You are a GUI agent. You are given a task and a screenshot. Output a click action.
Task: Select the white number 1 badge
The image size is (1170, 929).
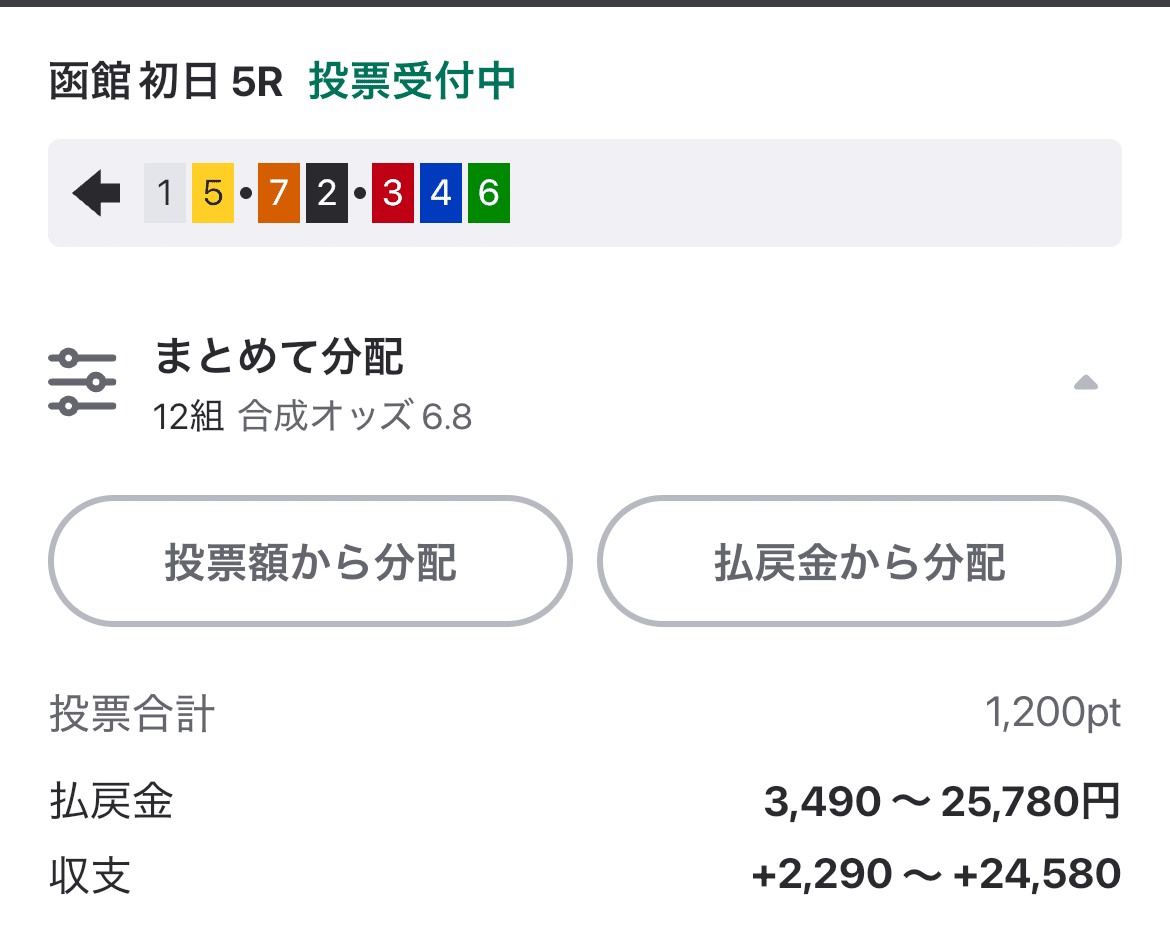tap(164, 193)
